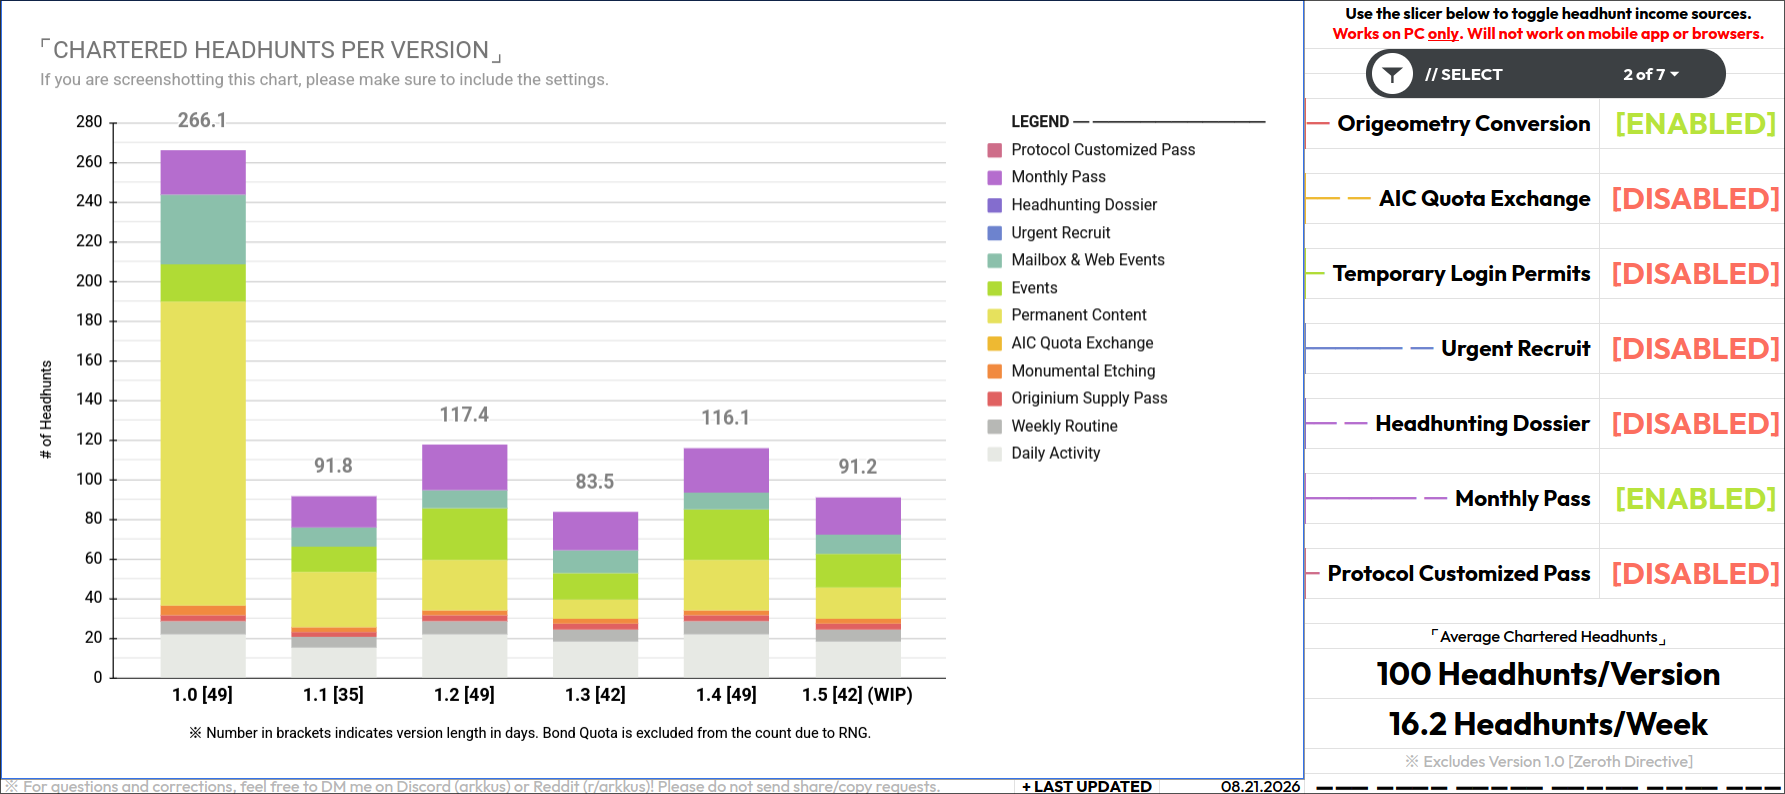
Task: Click the "1.2 [49]" x-axis label
Action: click(x=464, y=695)
